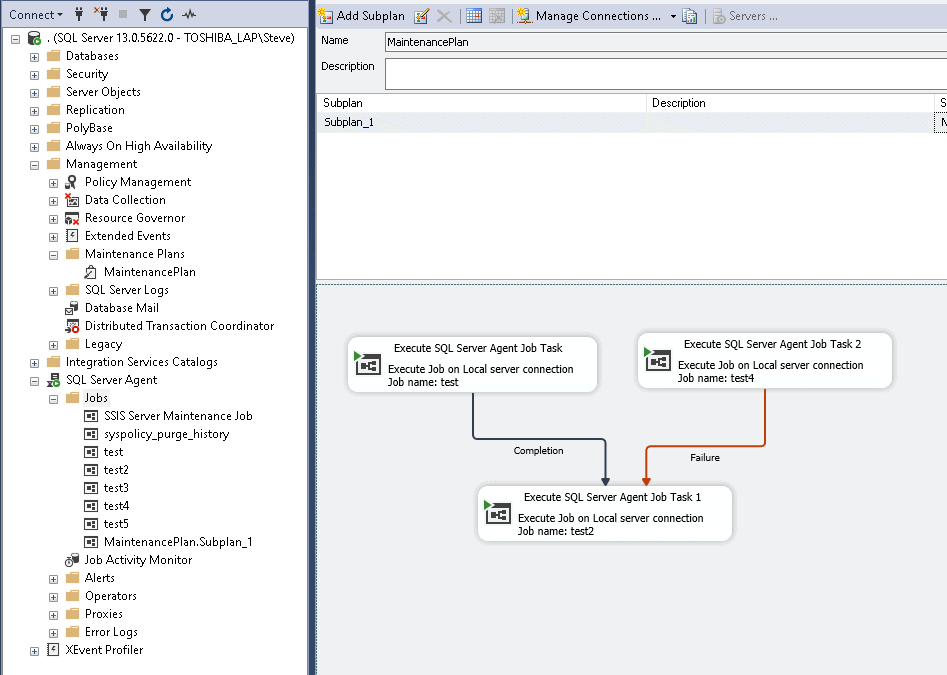The image size is (947, 675).
Task: Open Job Activity Monitor icon
Action: [72, 560]
